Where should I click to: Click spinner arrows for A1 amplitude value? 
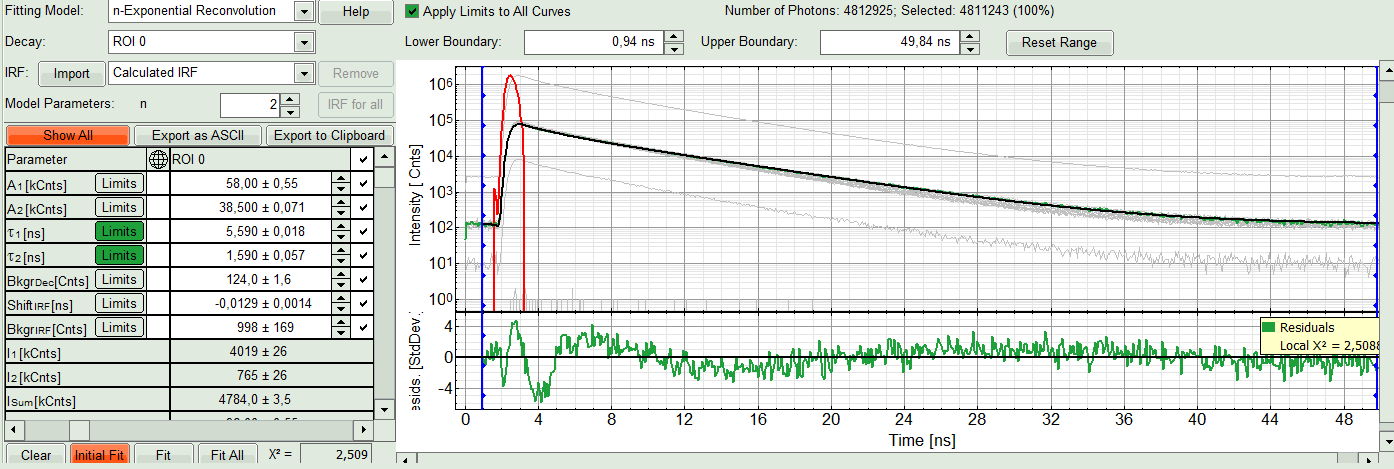click(x=341, y=183)
